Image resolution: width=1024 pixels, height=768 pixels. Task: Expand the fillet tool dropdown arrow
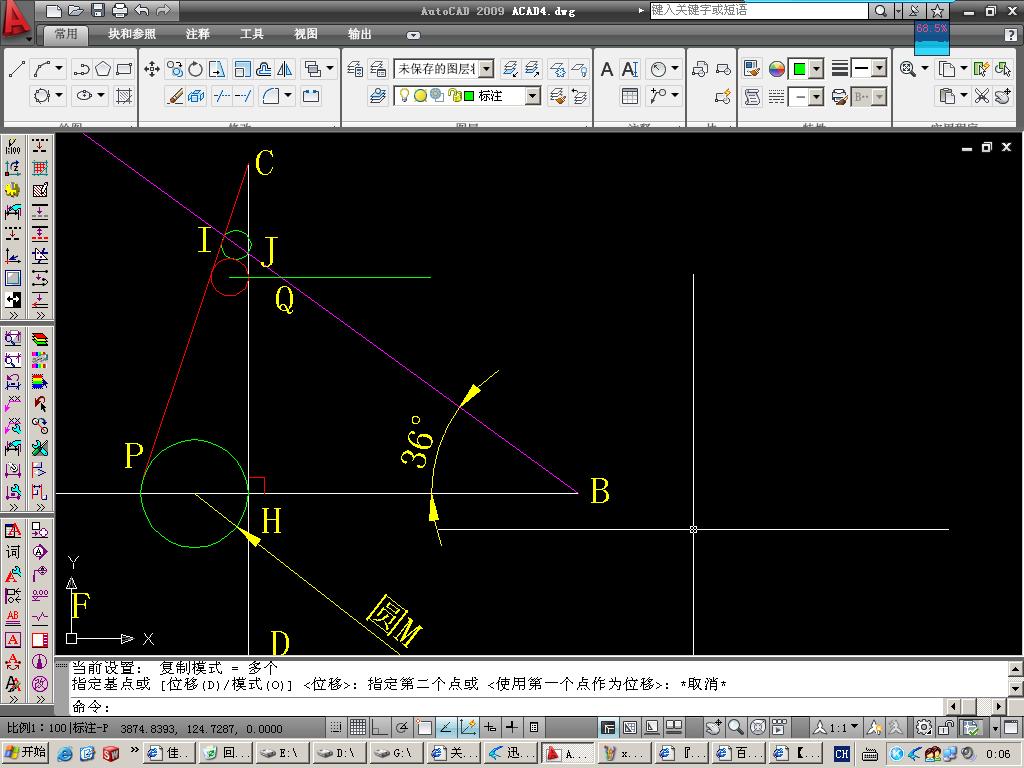(x=287, y=97)
